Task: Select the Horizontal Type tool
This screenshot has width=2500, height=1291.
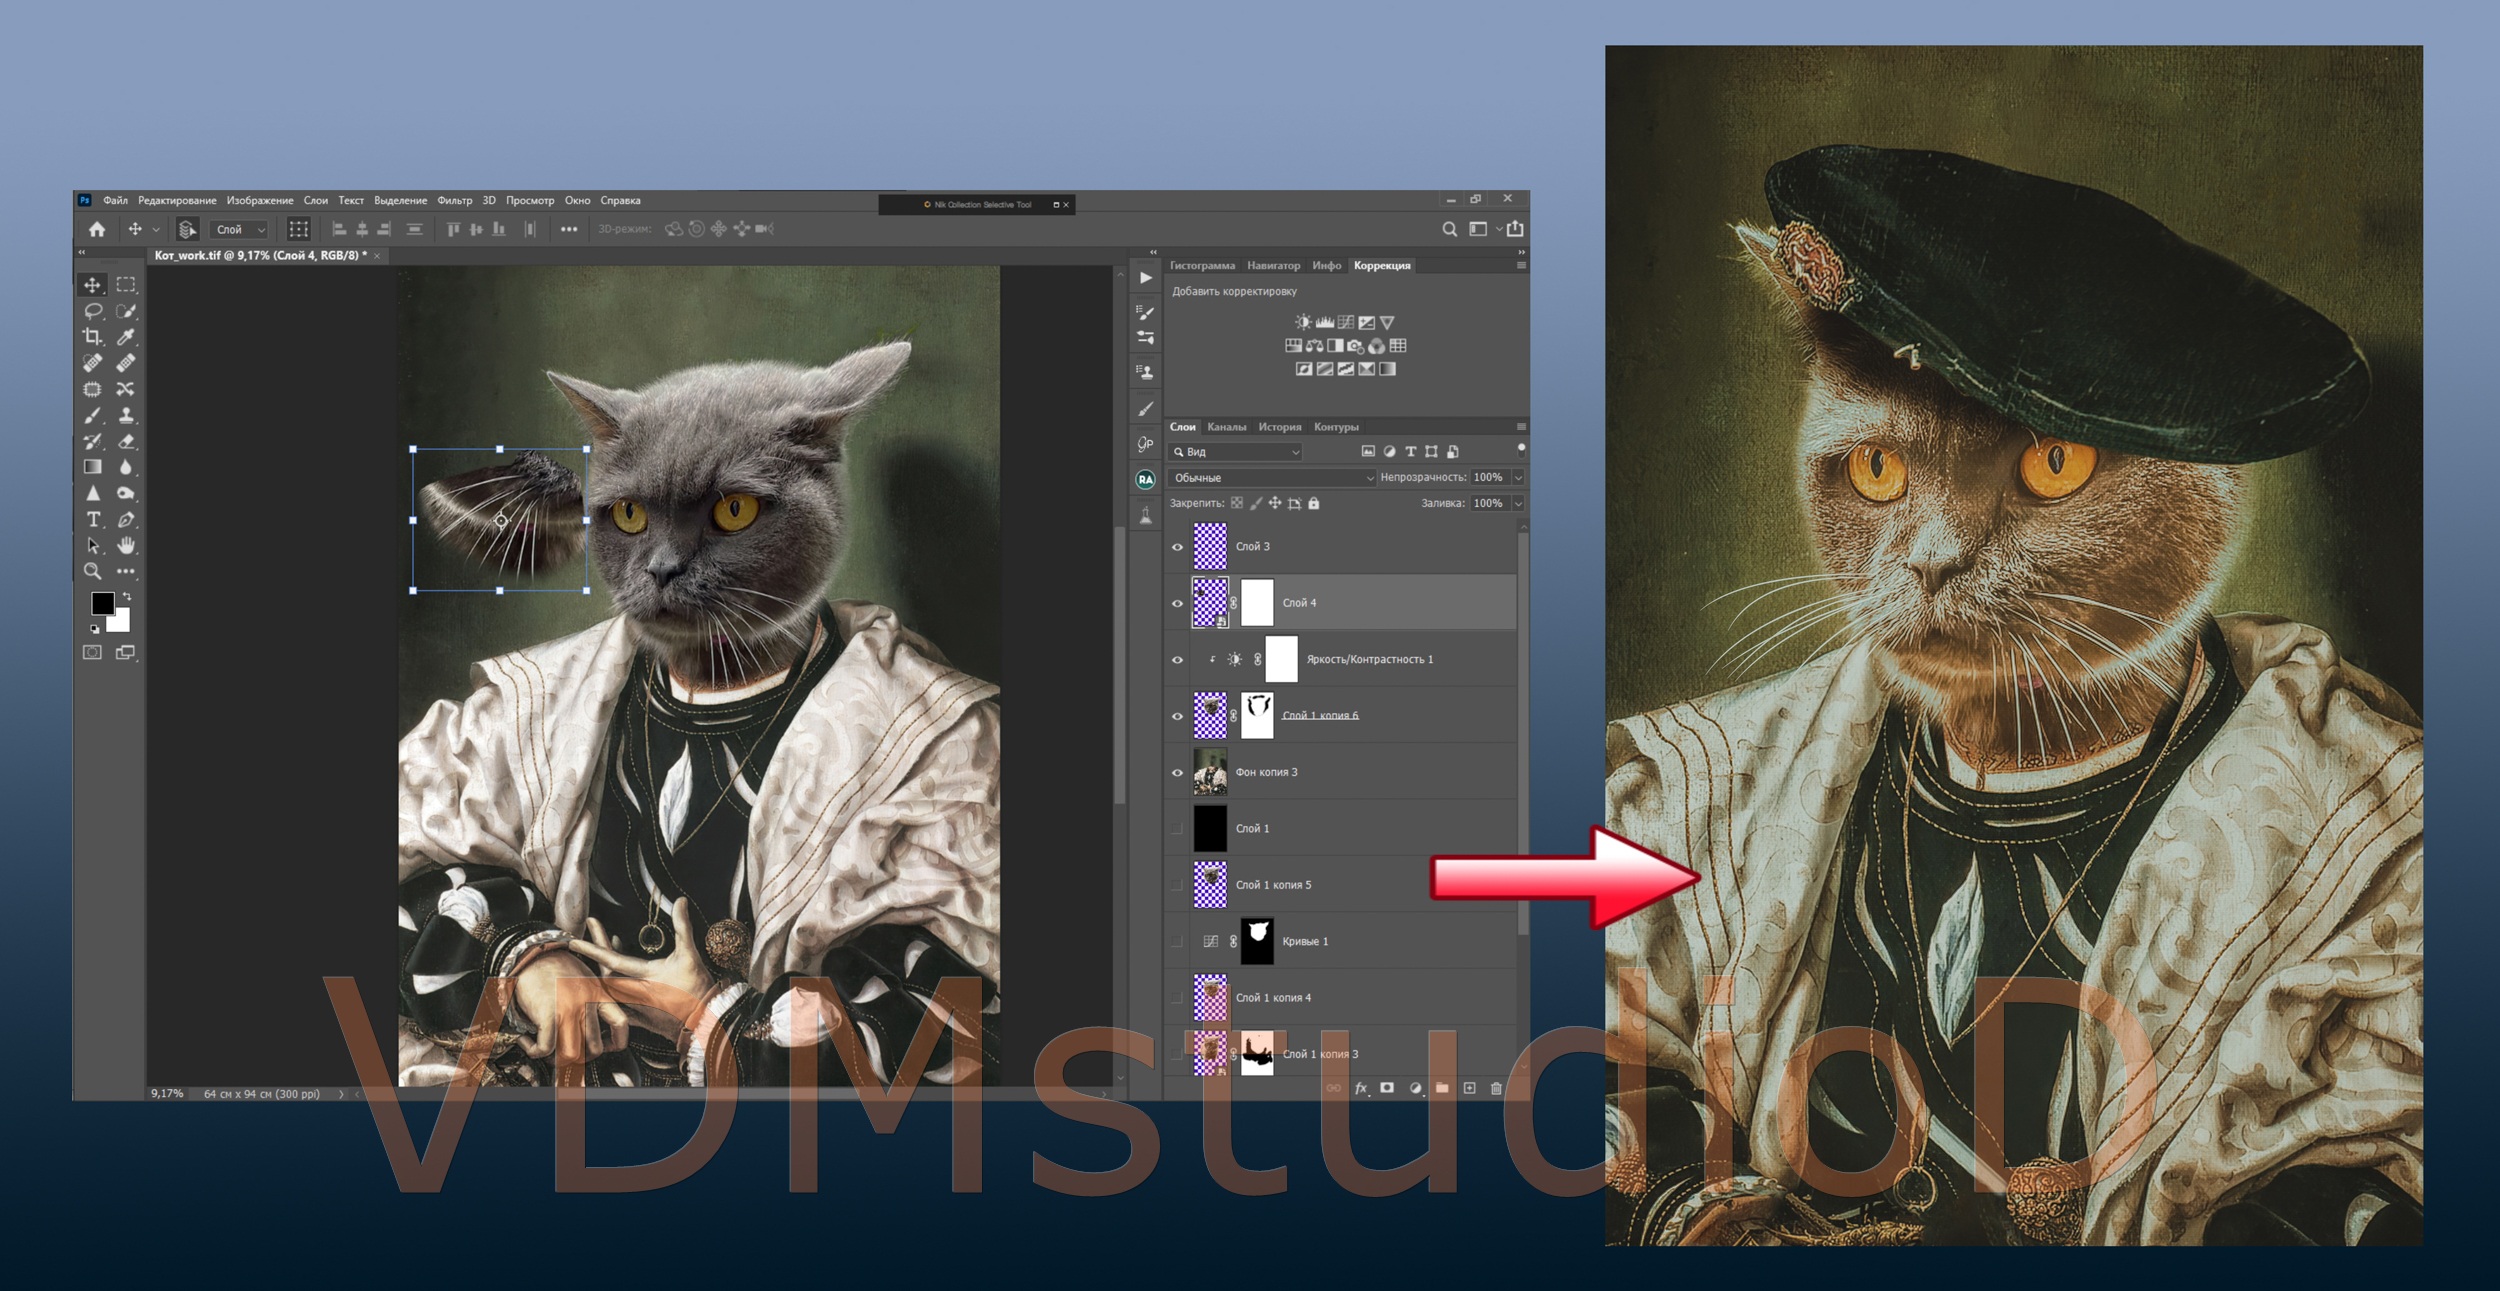Action: coord(93,519)
